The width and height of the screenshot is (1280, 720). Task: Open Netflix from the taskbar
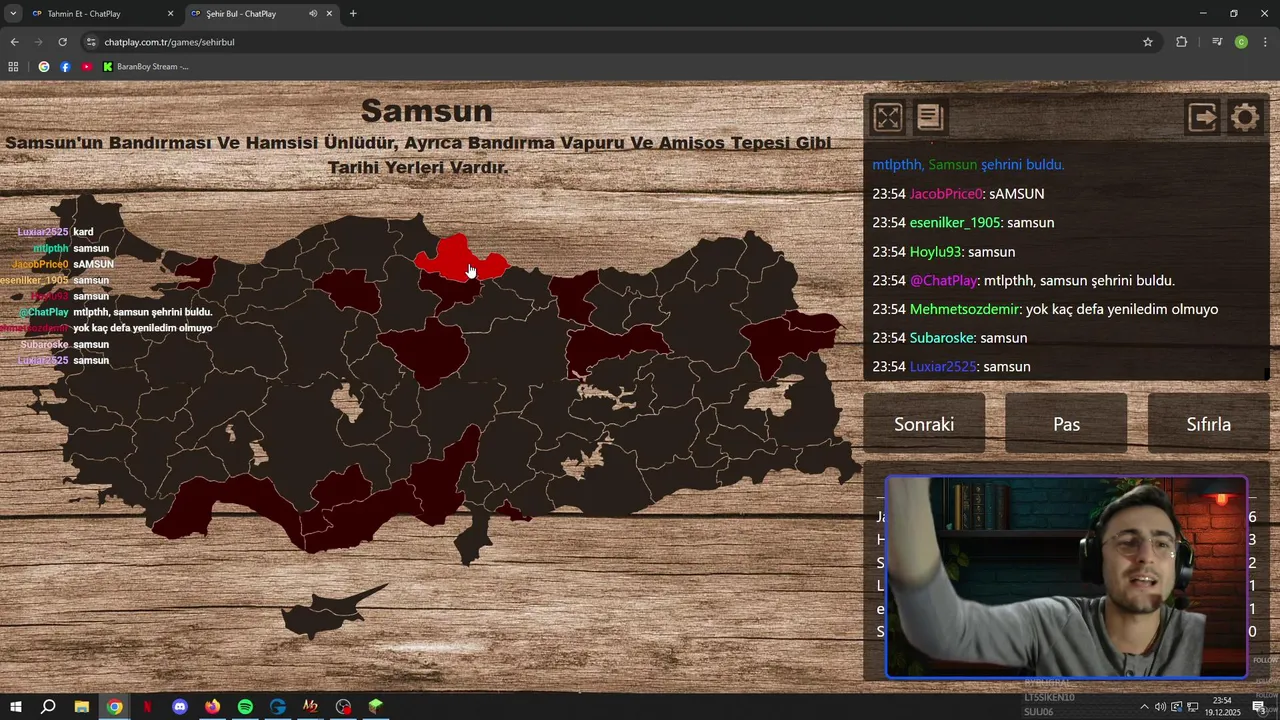point(147,706)
